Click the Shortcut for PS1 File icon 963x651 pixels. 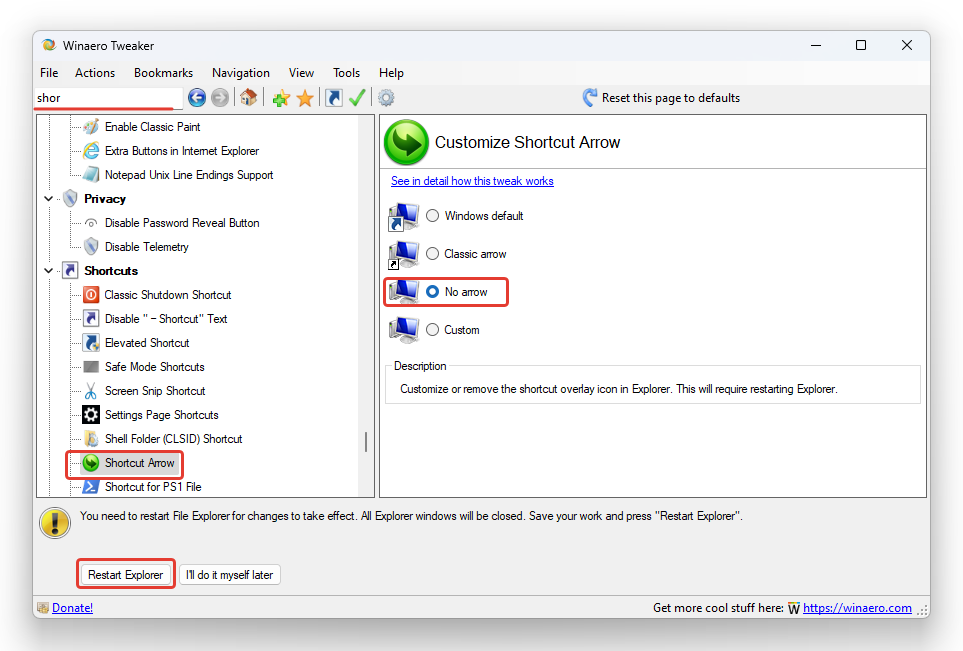click(x=91, y=486)
